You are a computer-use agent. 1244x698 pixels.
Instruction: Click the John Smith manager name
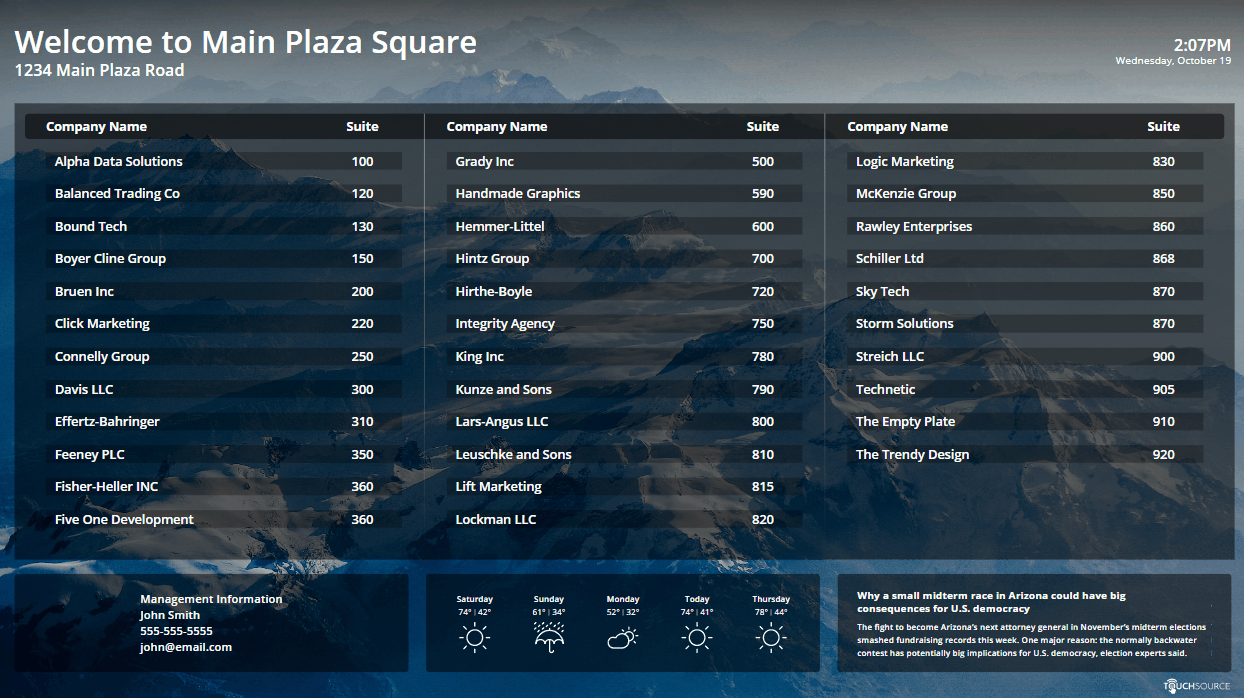(x=170, y=615)
